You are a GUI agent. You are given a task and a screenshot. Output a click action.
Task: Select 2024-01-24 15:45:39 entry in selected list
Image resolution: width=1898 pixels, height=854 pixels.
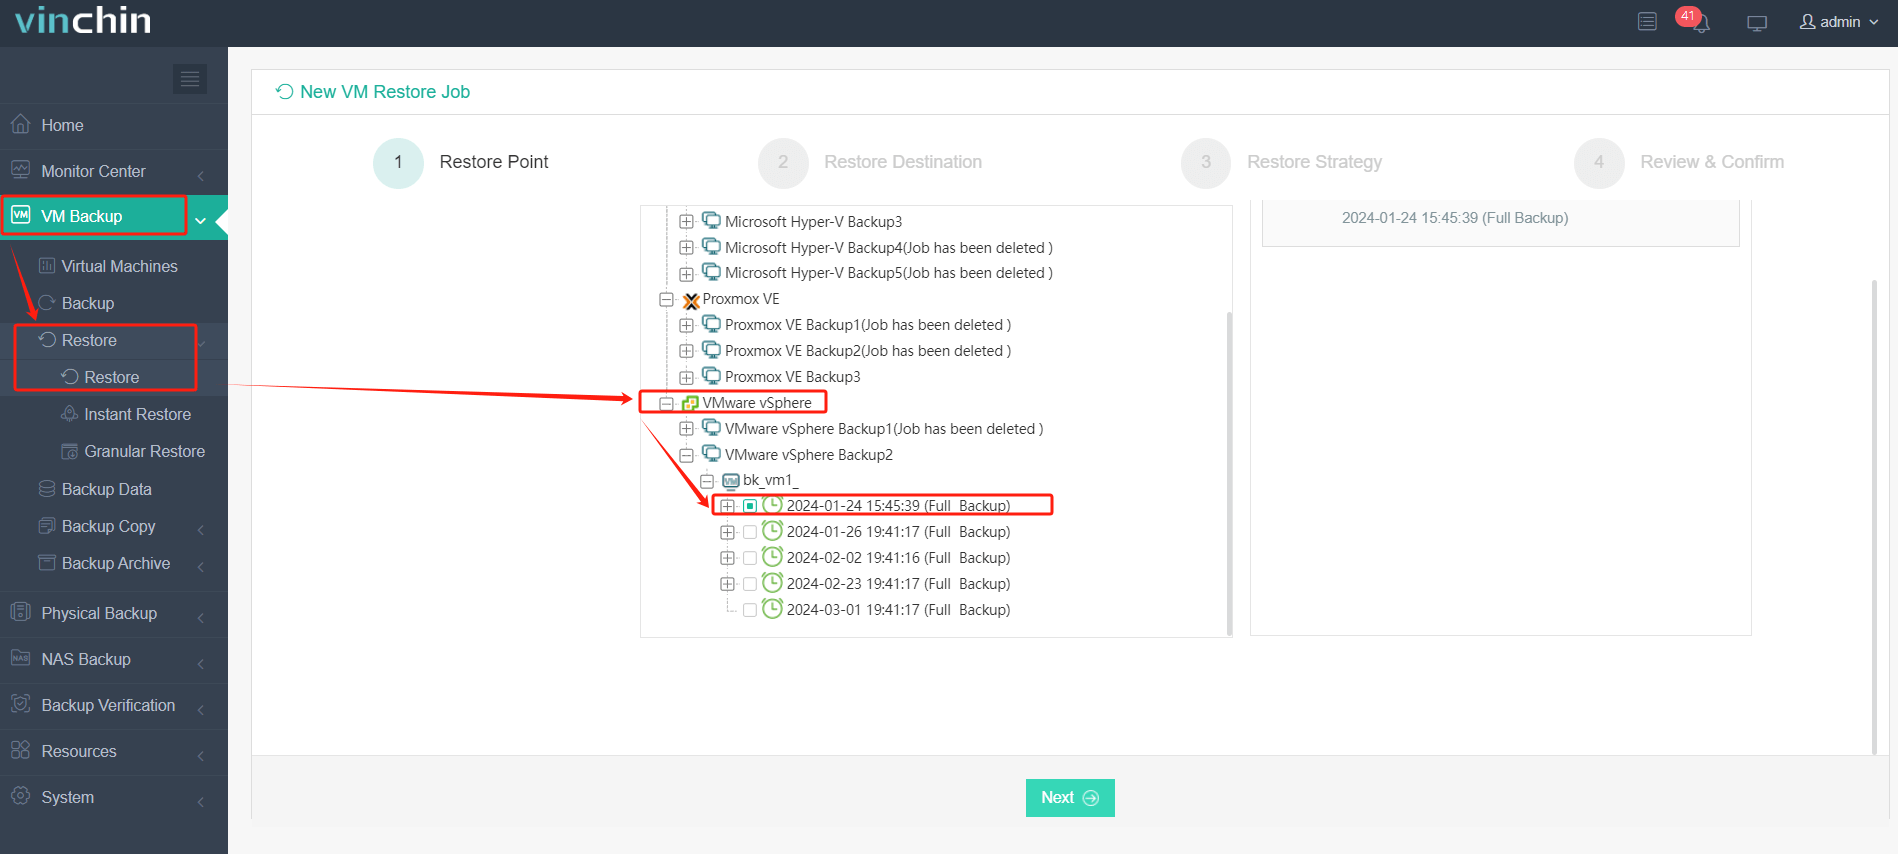pyautogui.click(x=1455, y=218)
